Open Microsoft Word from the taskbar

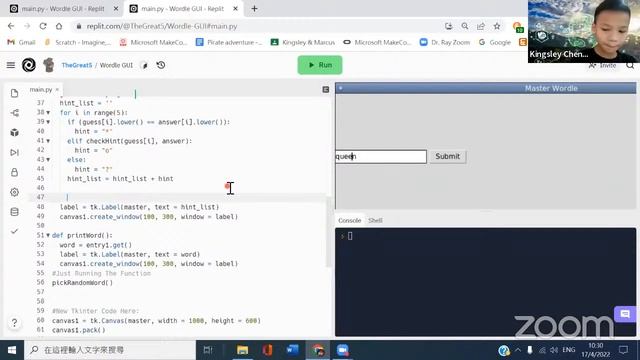292,350
